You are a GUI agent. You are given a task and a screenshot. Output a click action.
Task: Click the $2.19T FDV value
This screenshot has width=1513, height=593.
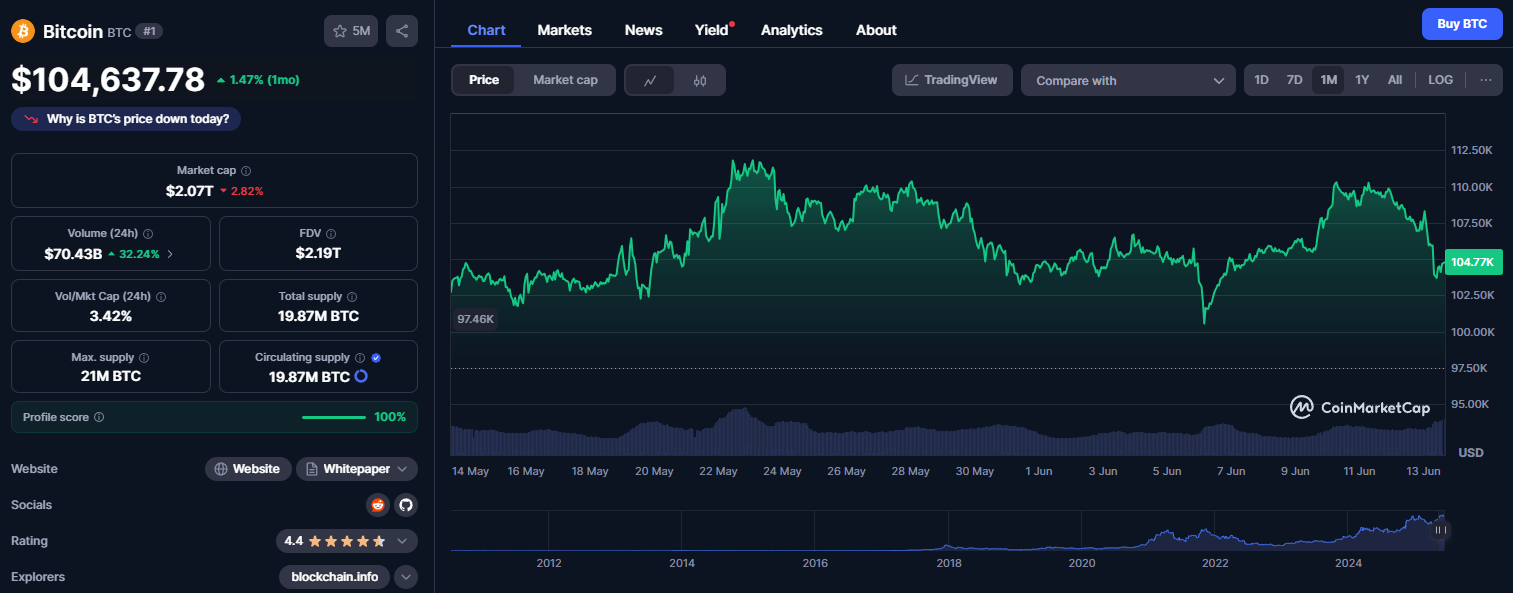(318, 253)
